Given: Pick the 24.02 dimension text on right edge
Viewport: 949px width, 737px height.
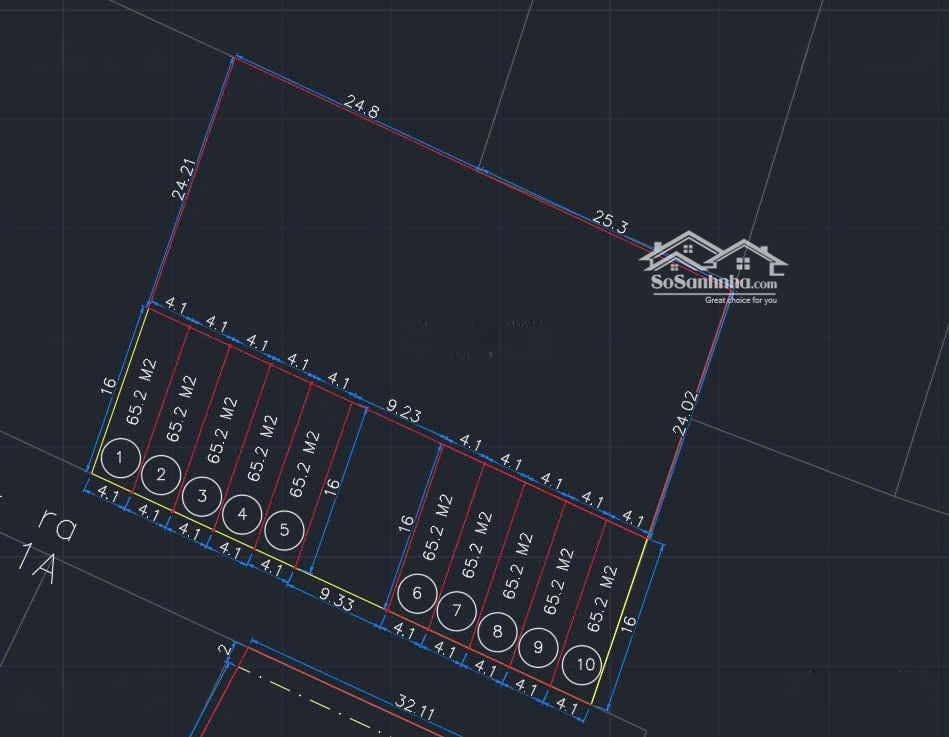Looking at the screenshot, I should tap(685, 413).
